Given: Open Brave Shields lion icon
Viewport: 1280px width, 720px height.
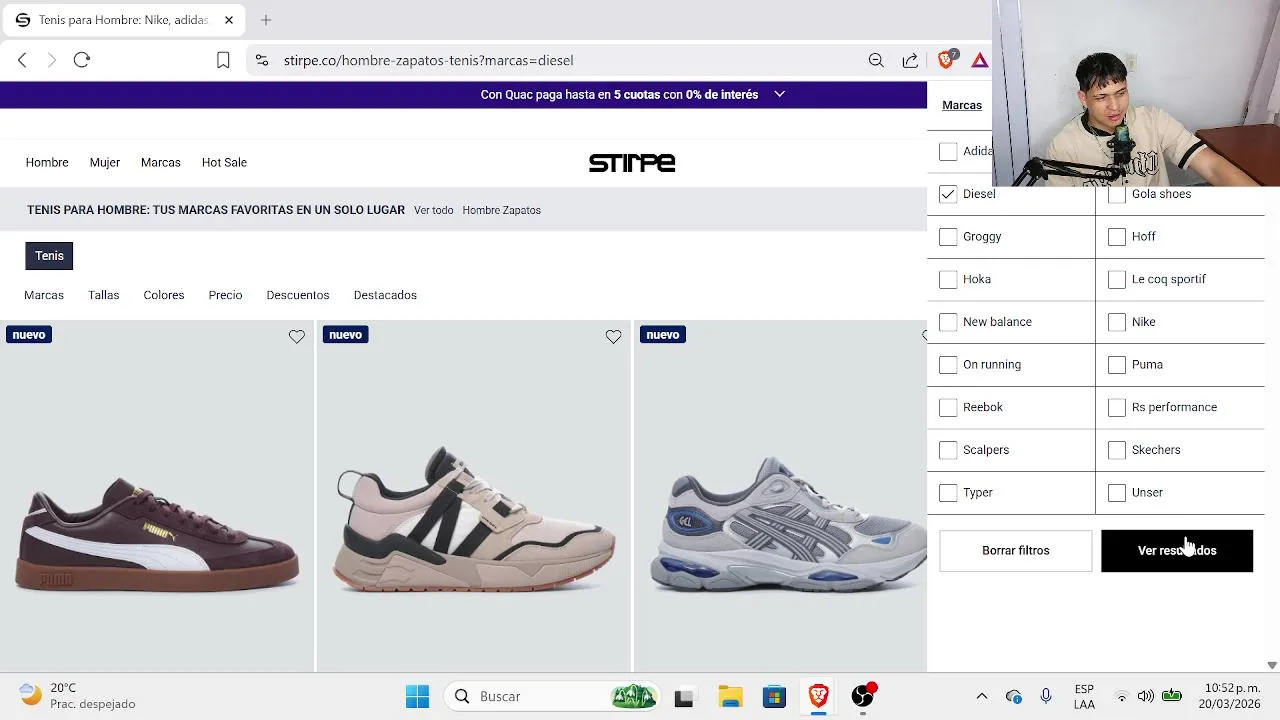Looking at the screenshot, I should 946,60.
